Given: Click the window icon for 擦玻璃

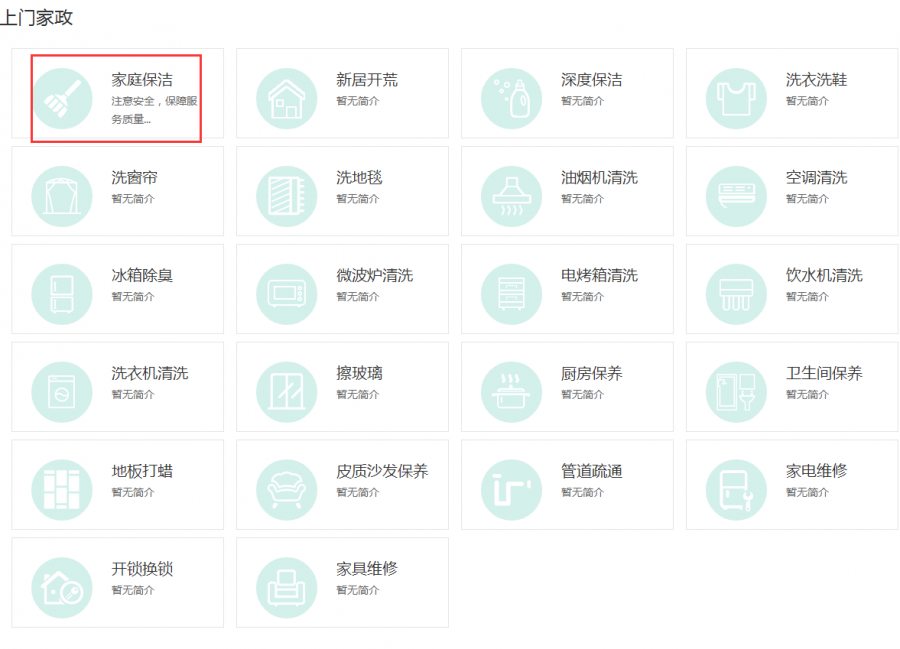Looking at the screenshot, I should 286,392.
